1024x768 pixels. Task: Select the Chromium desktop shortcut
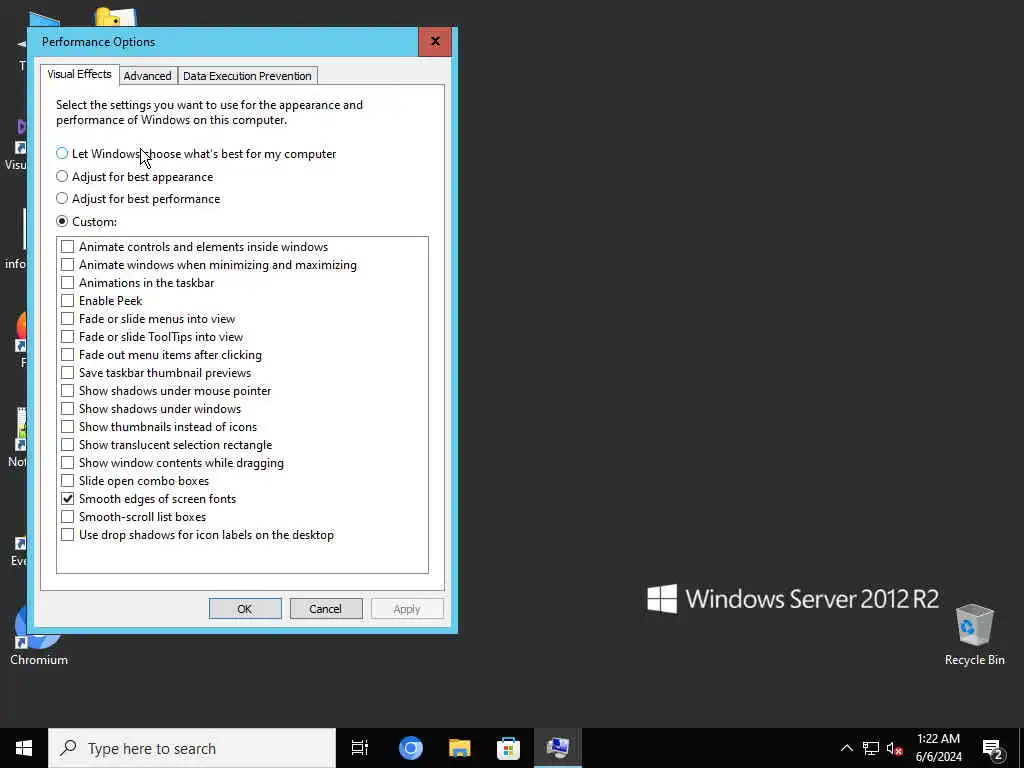pos(39,634)
